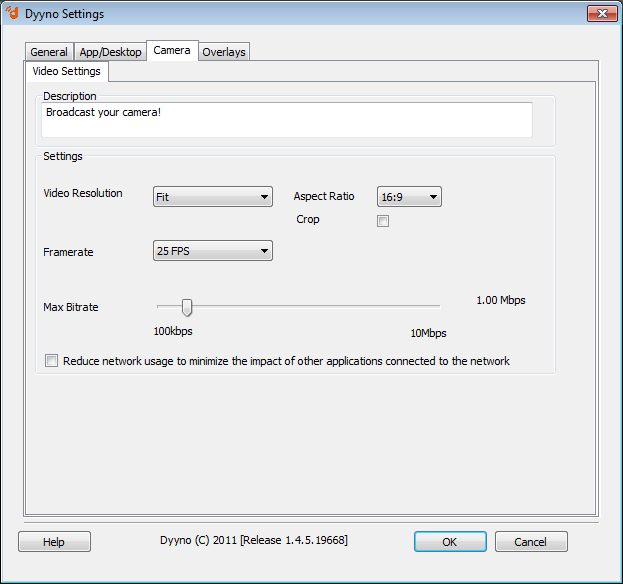Click the Cancel button
This screenshot has width=623, height=584.
click(x=531, y=542)
